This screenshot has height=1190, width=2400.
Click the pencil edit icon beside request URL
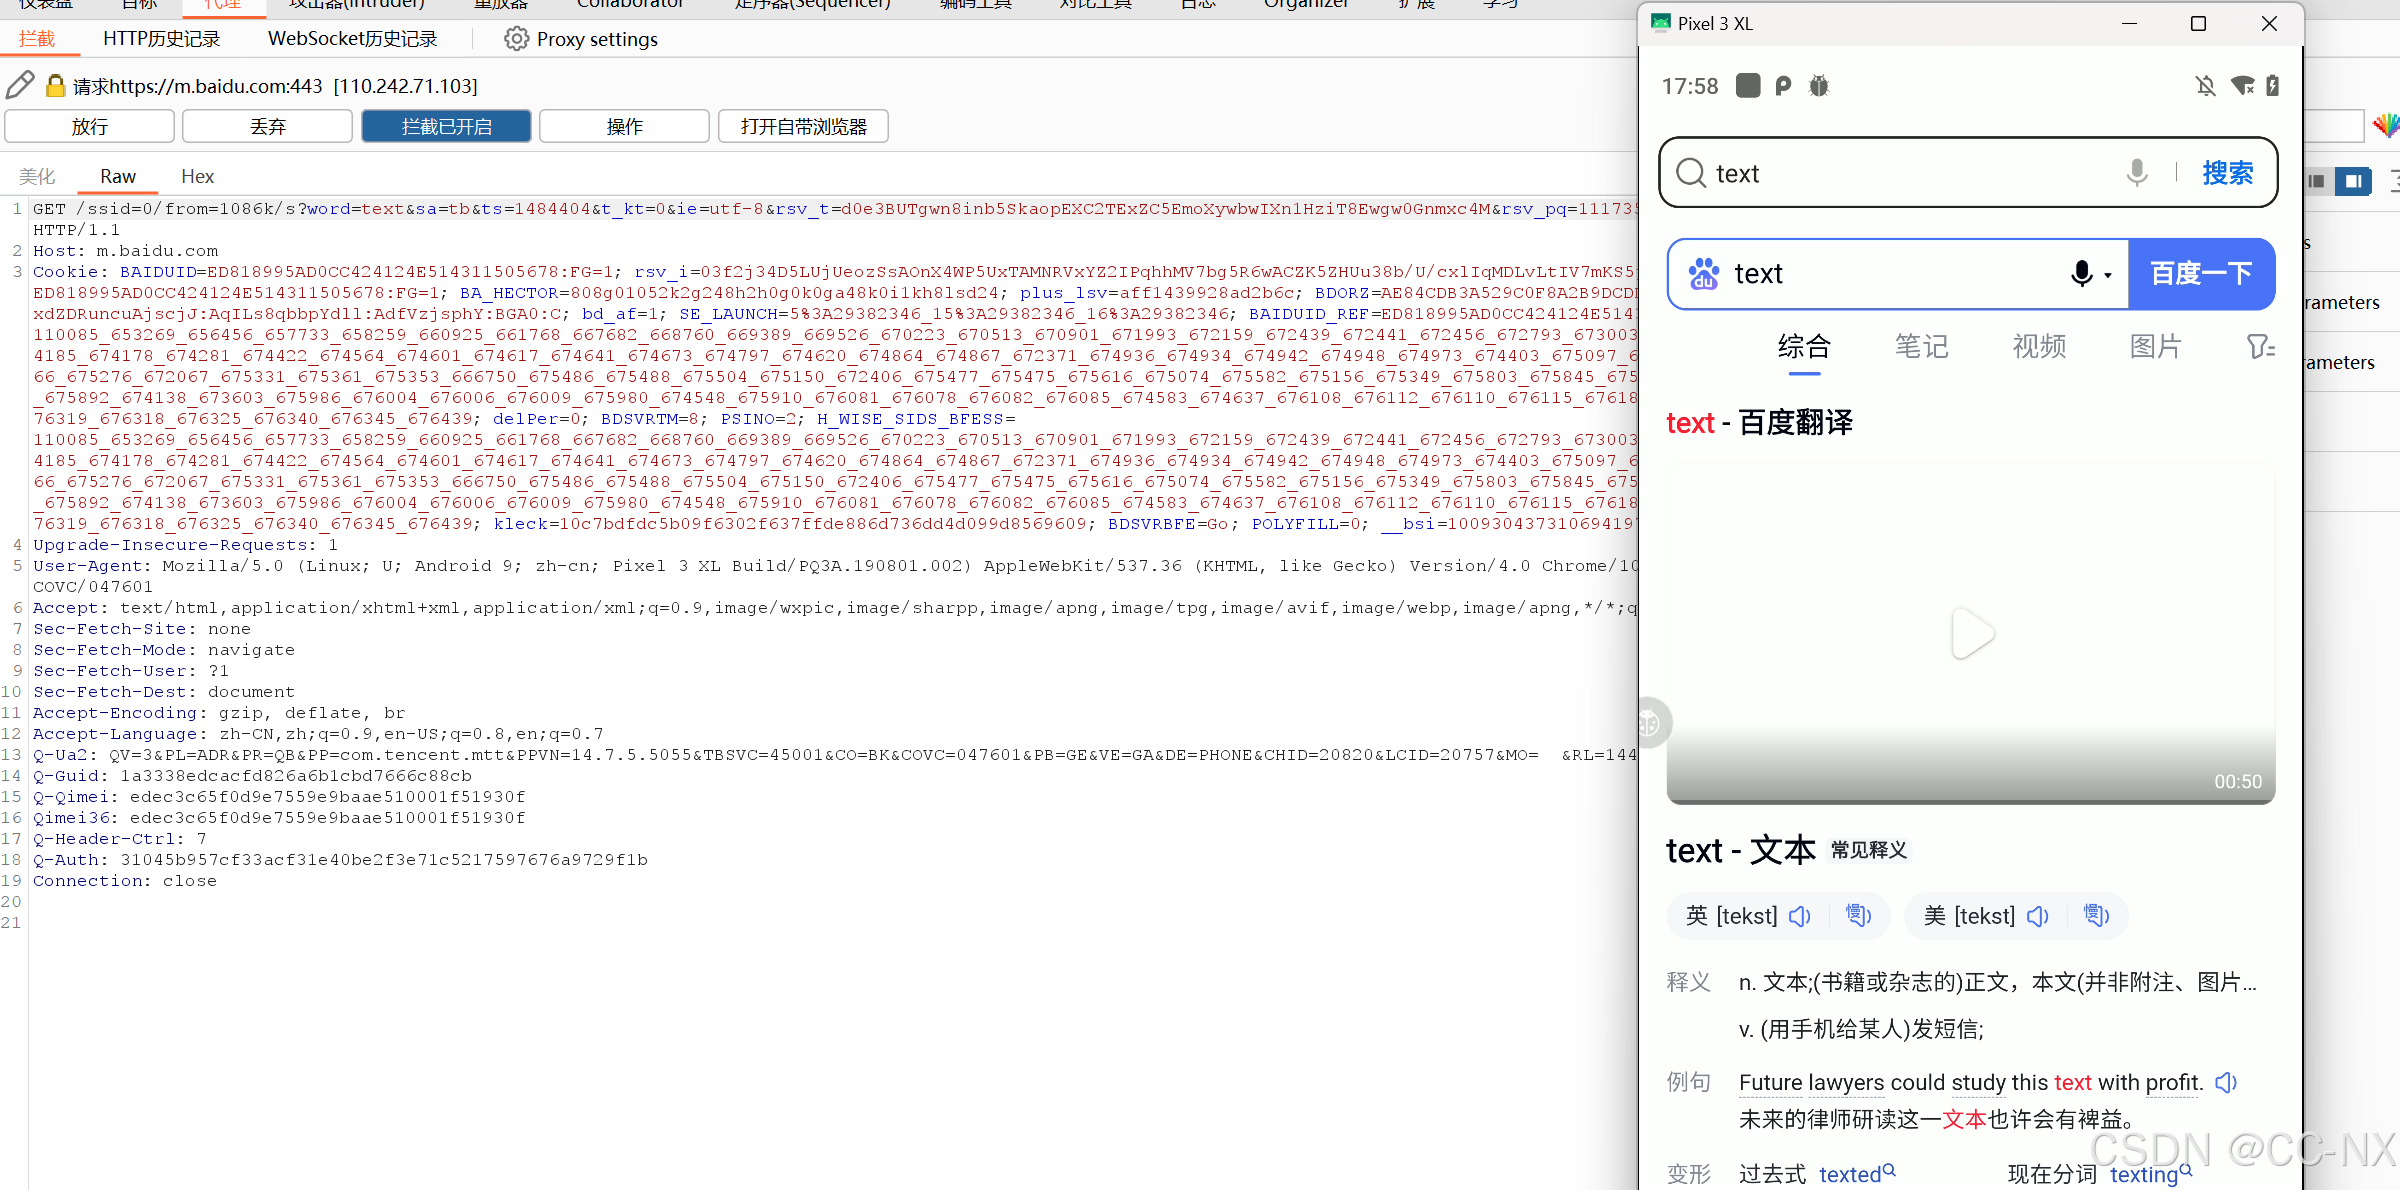click(20, 86)
